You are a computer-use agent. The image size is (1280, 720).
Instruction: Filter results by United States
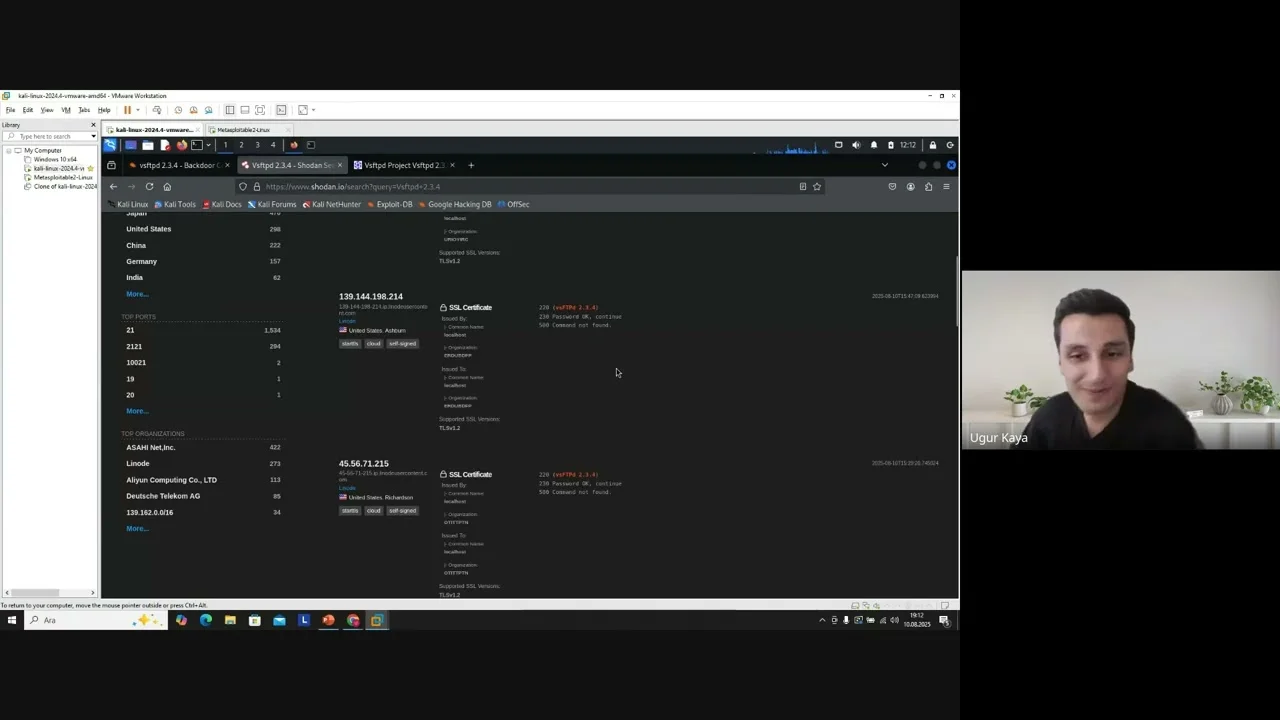tap(149, 229)
